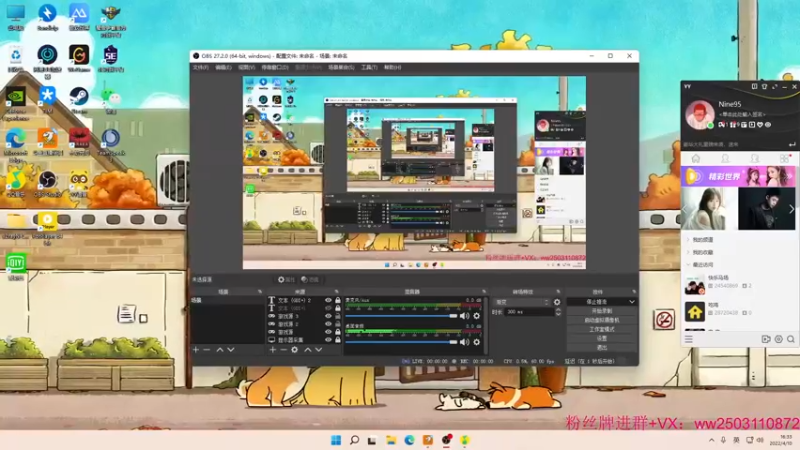
Task: Toggle the lock on 游戏源 3 source
Action: 338,316
